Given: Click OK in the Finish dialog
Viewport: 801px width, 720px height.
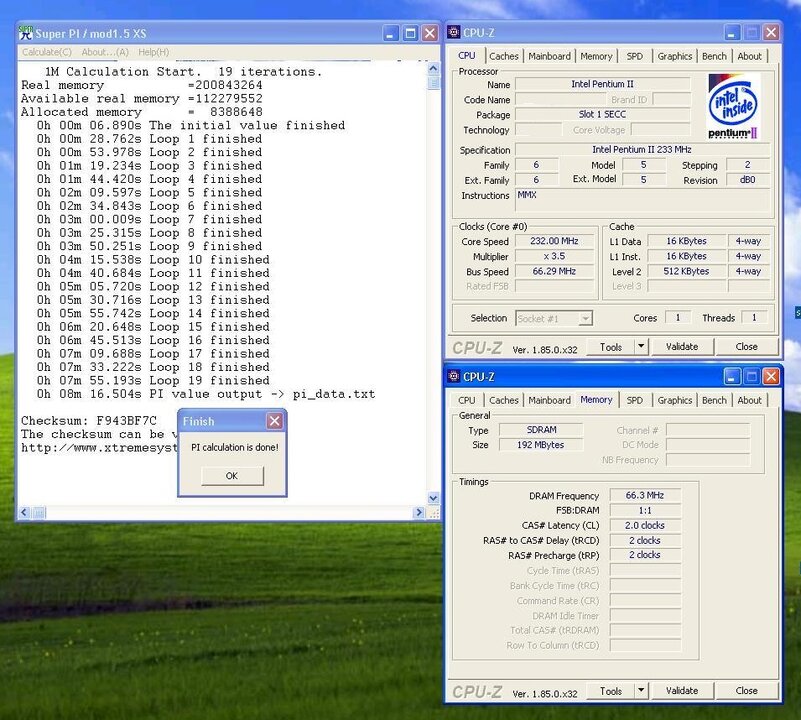Looking at the screenshot, I should [x=232, y=476].
